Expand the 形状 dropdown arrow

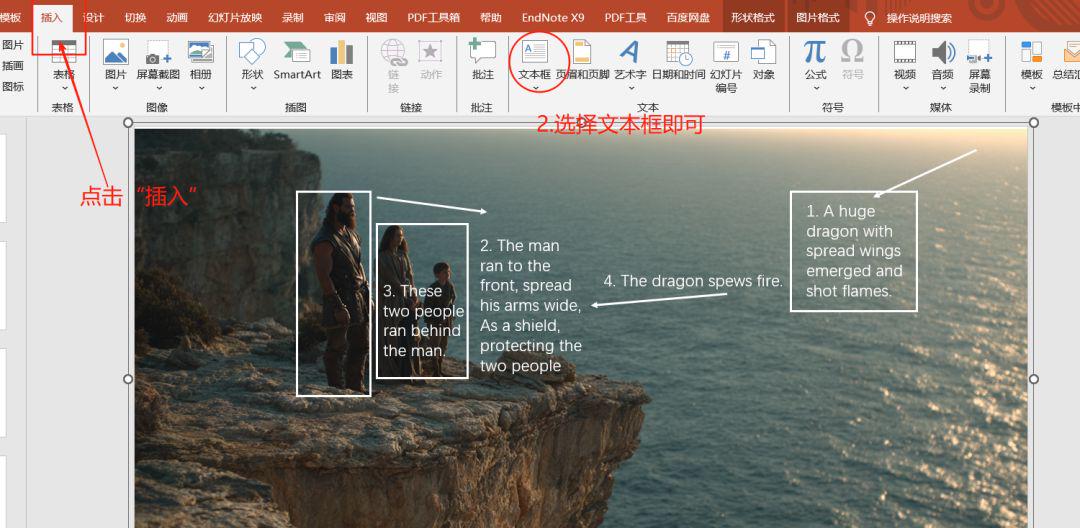point(252,87)
